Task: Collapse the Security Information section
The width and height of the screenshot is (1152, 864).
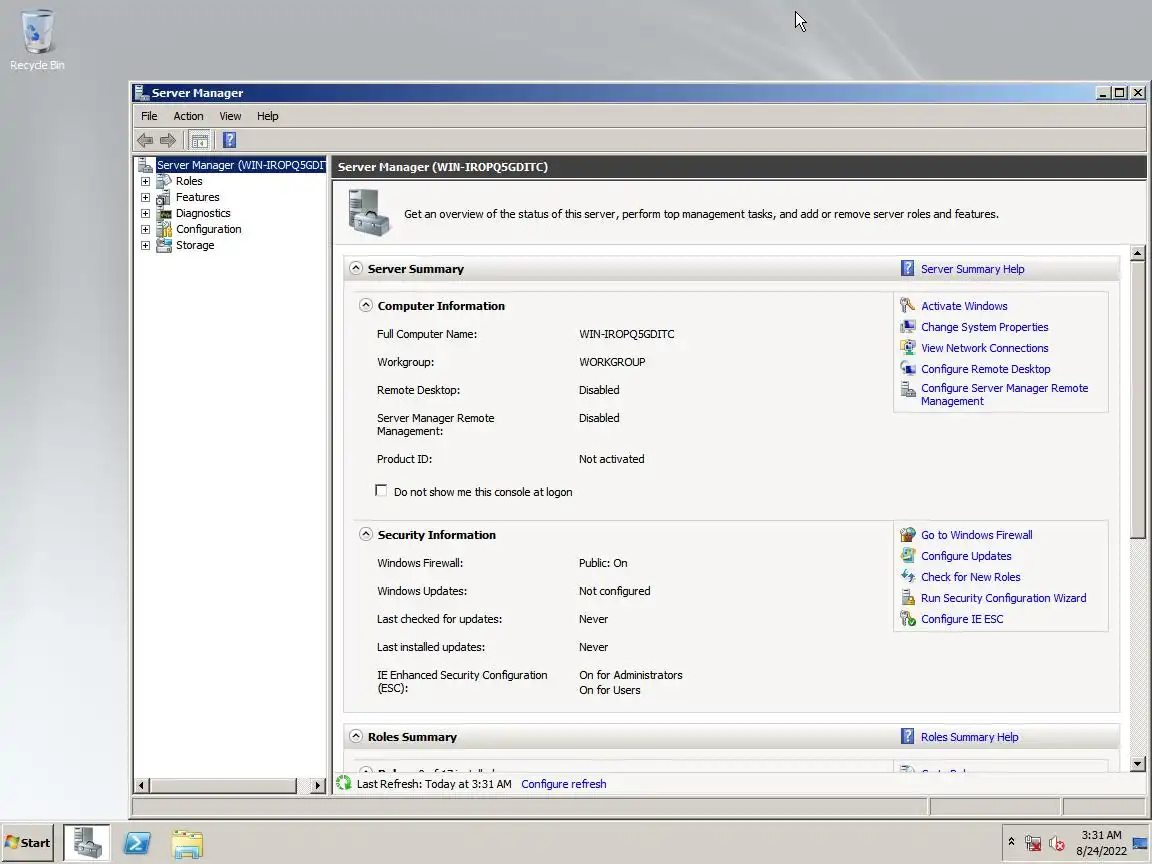Action: pos(366,534)
